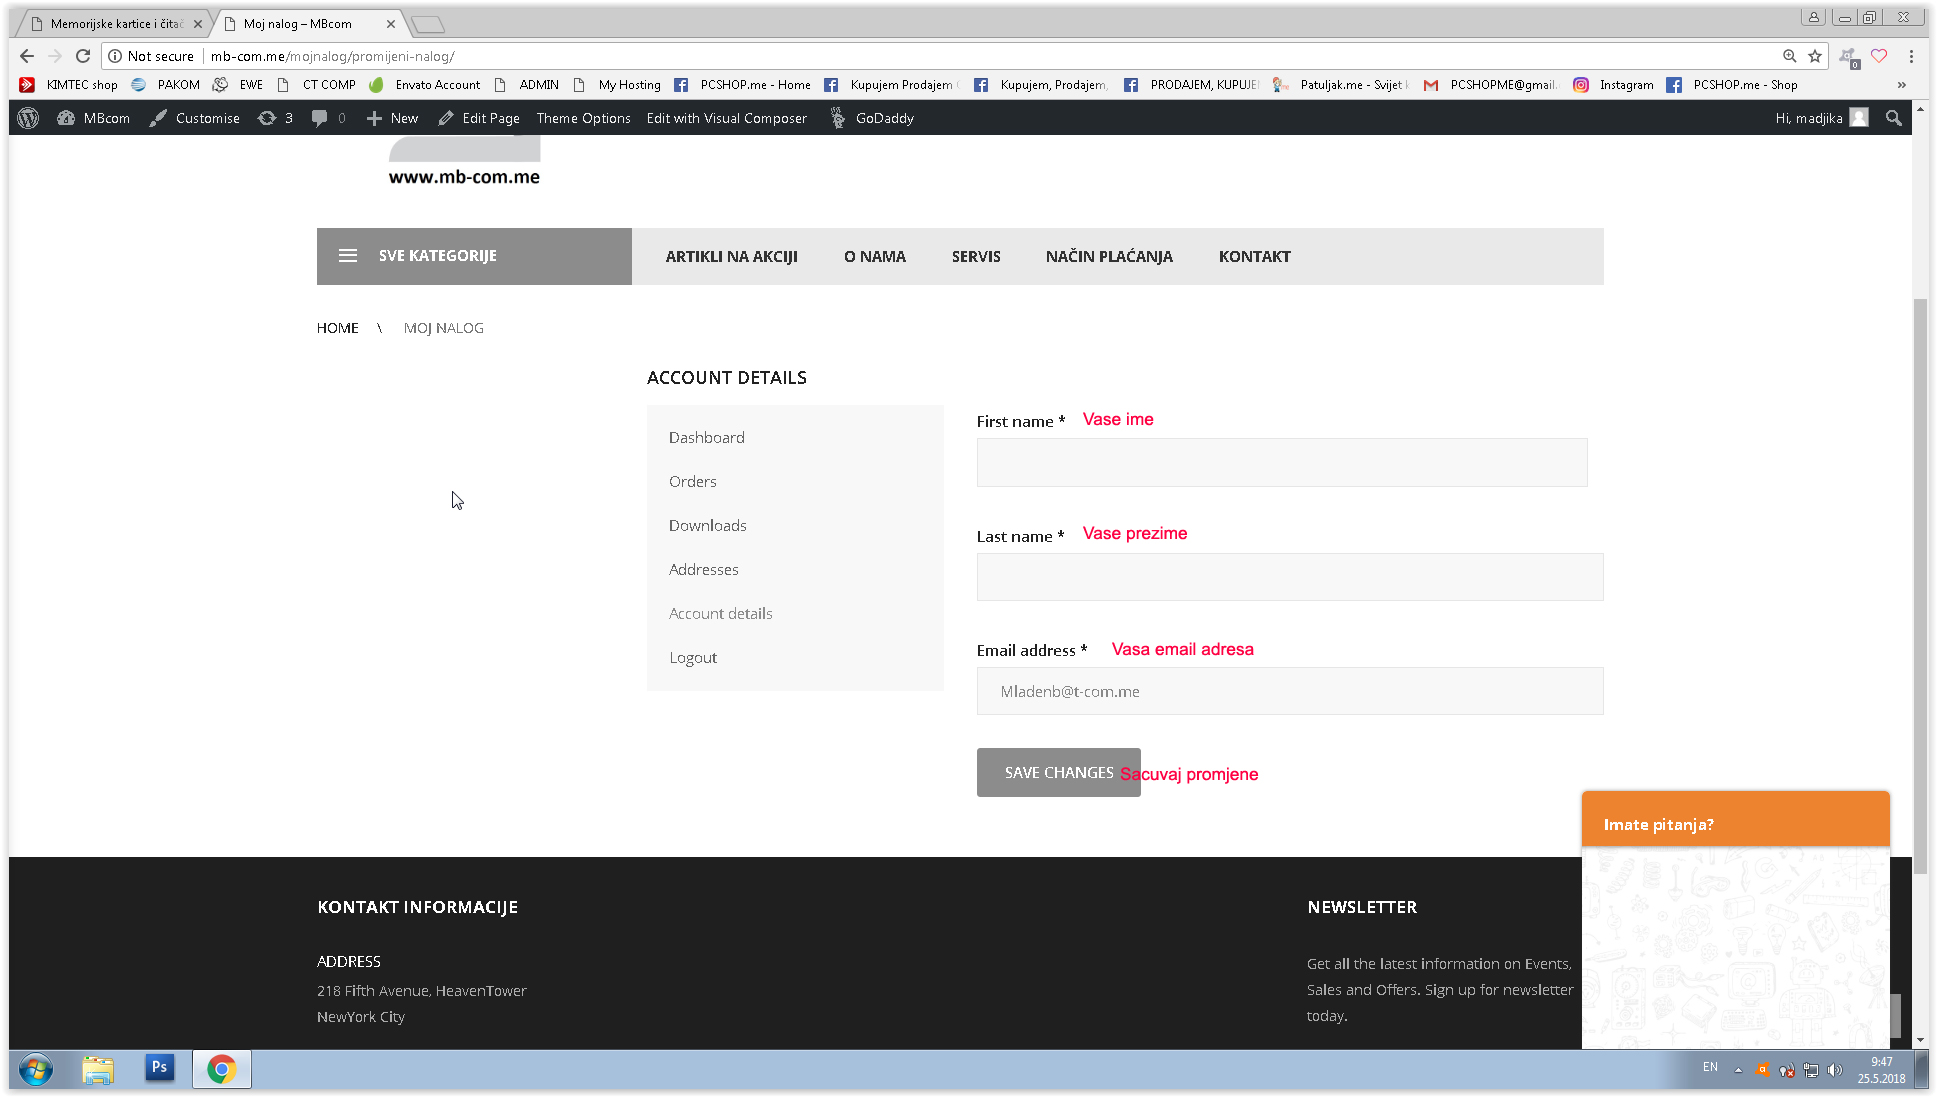Screen dimensions: 1937x1097
Task: Open the O NAMA page
Action: (874, 257)
